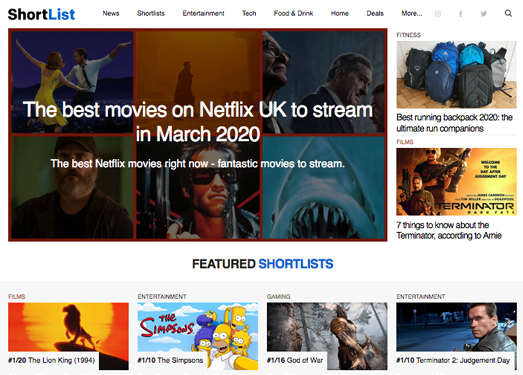523x375 pixels.
Task: Click the Terminator Dark Fate poster thumbnail
Action: (x=456, y=182)
